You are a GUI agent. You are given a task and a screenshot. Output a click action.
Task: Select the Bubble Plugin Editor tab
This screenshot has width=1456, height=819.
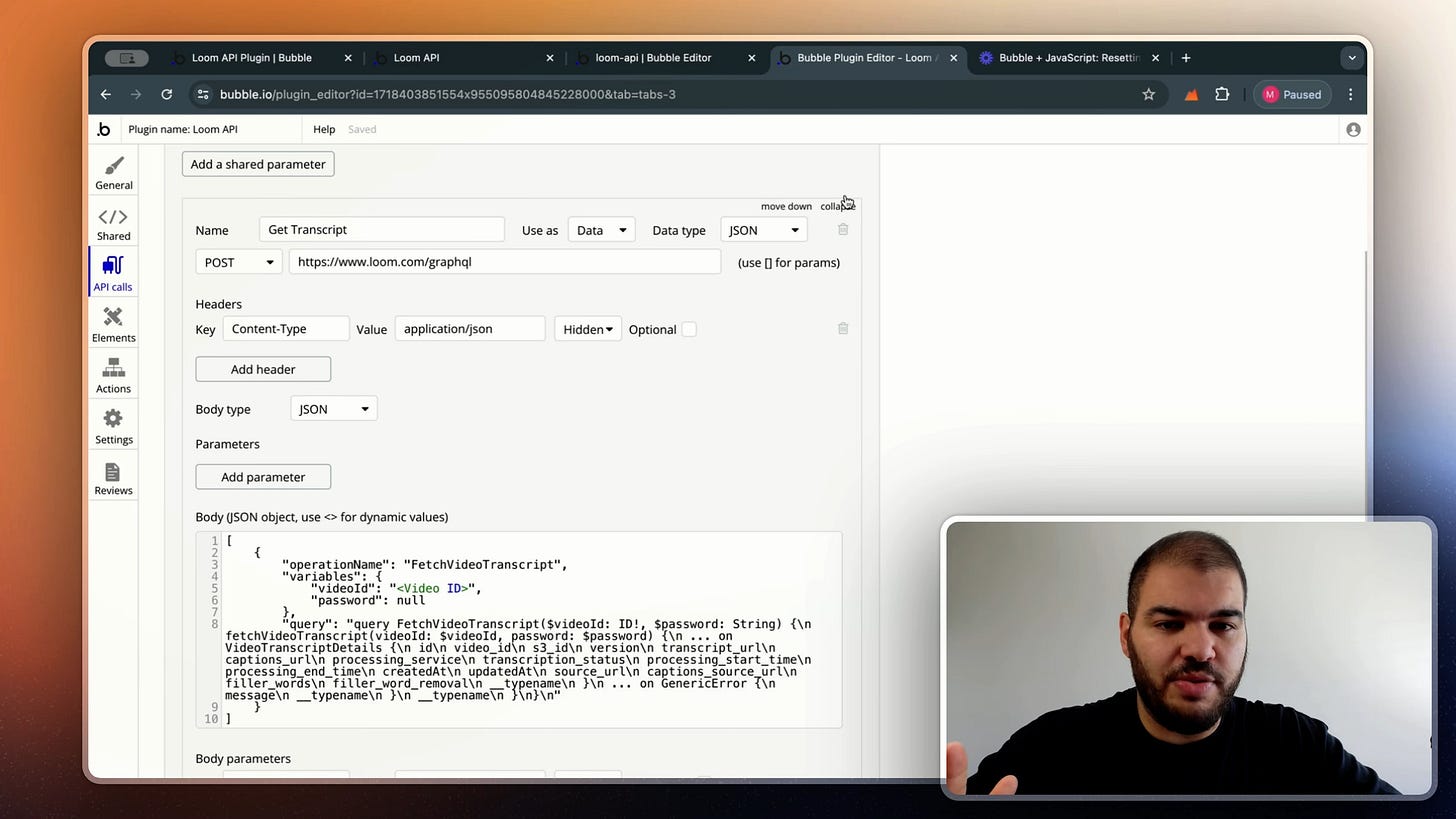point(867,58)
